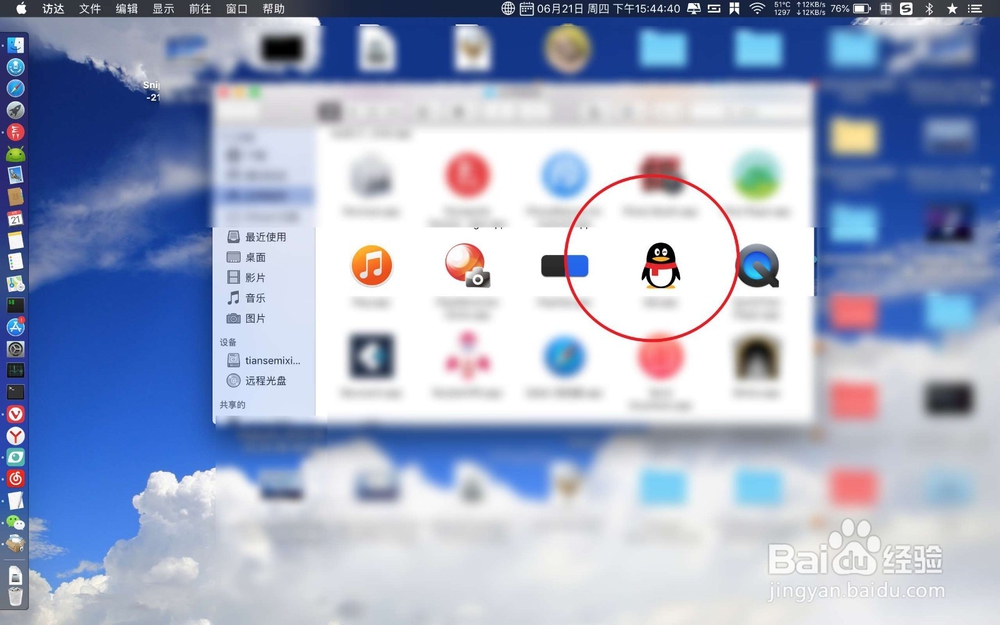Open the 访达 menu

click(x=53, y=8)
